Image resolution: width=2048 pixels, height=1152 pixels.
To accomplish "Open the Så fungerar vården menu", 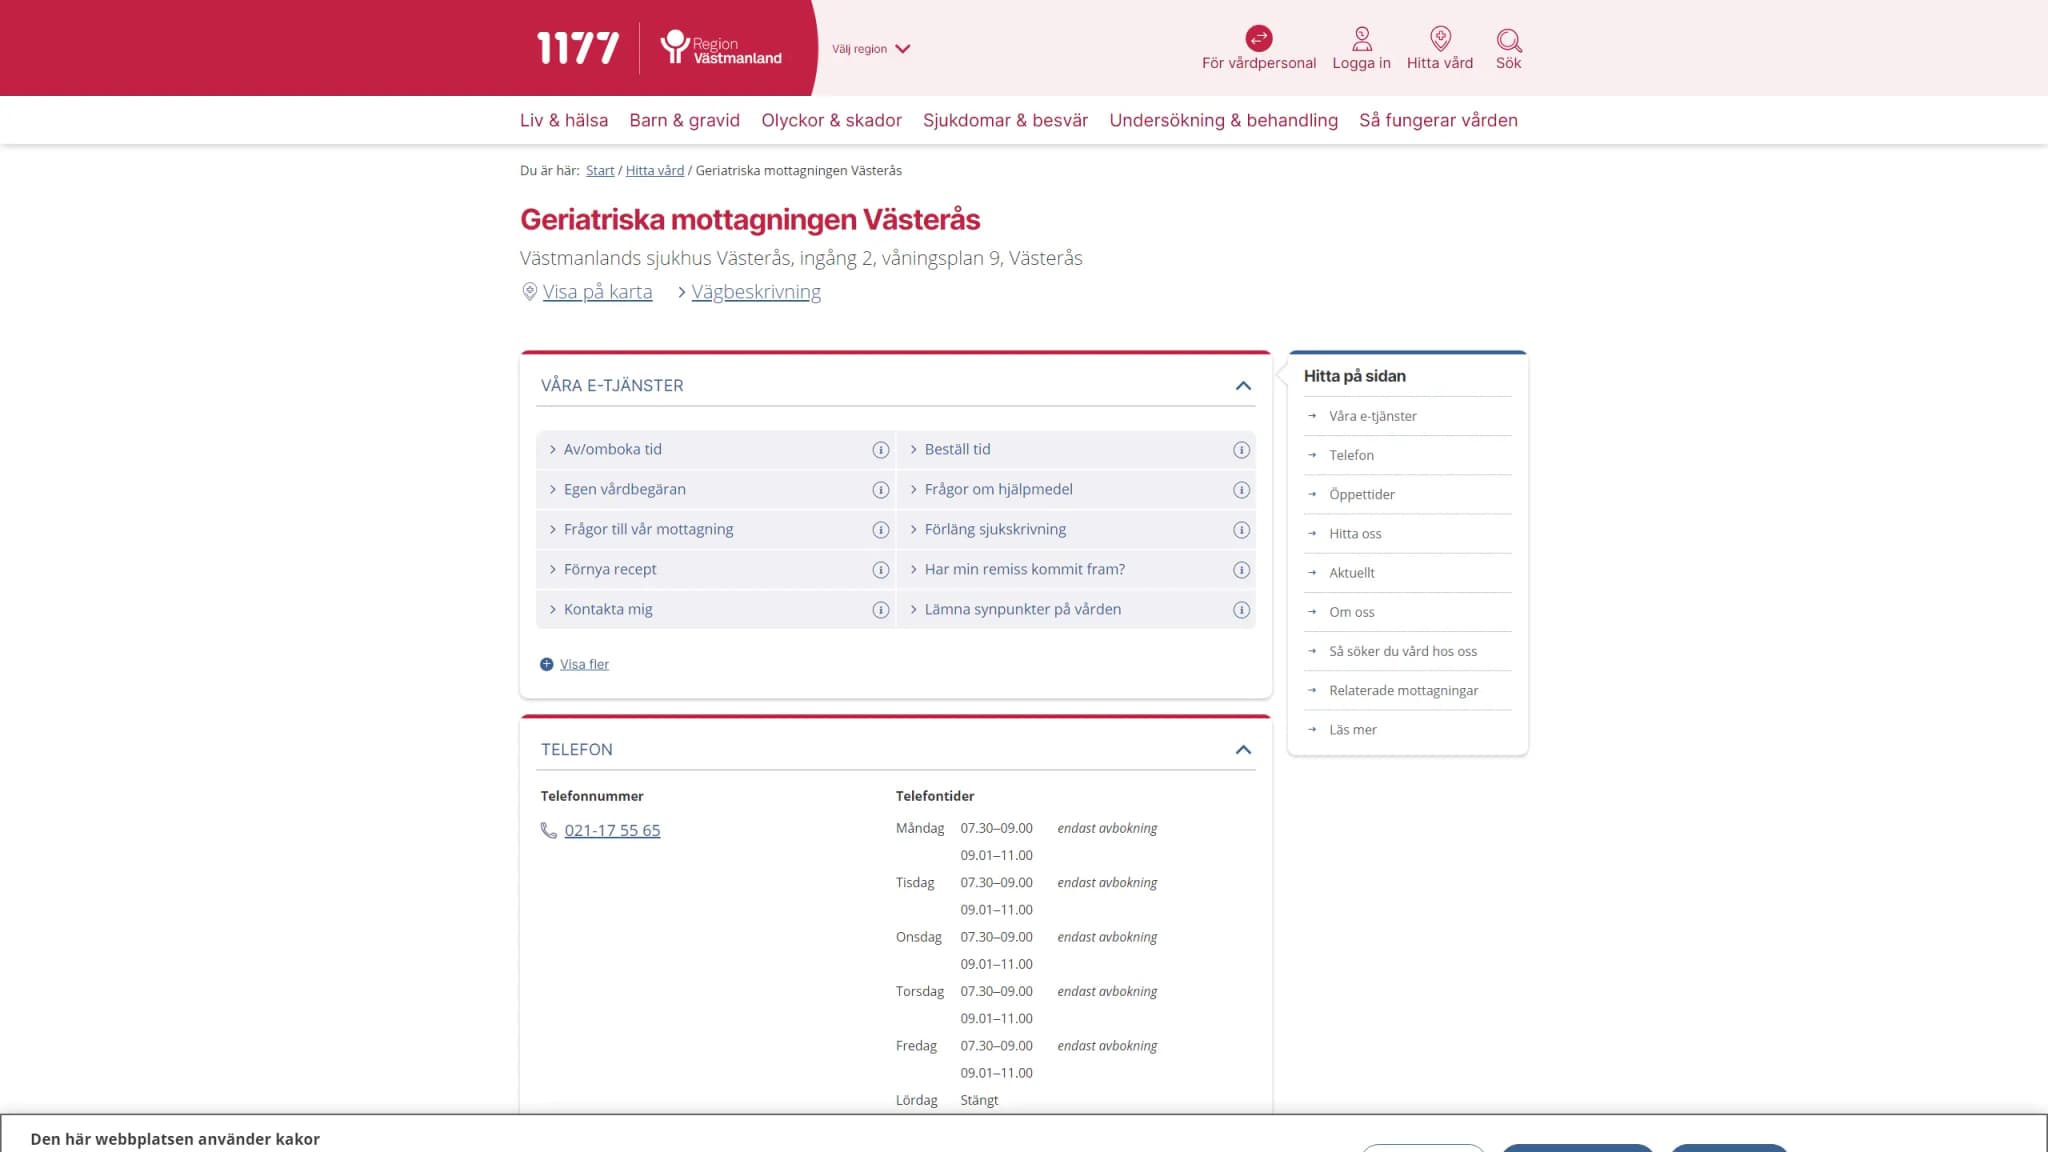I will [x=1438, y=120].
